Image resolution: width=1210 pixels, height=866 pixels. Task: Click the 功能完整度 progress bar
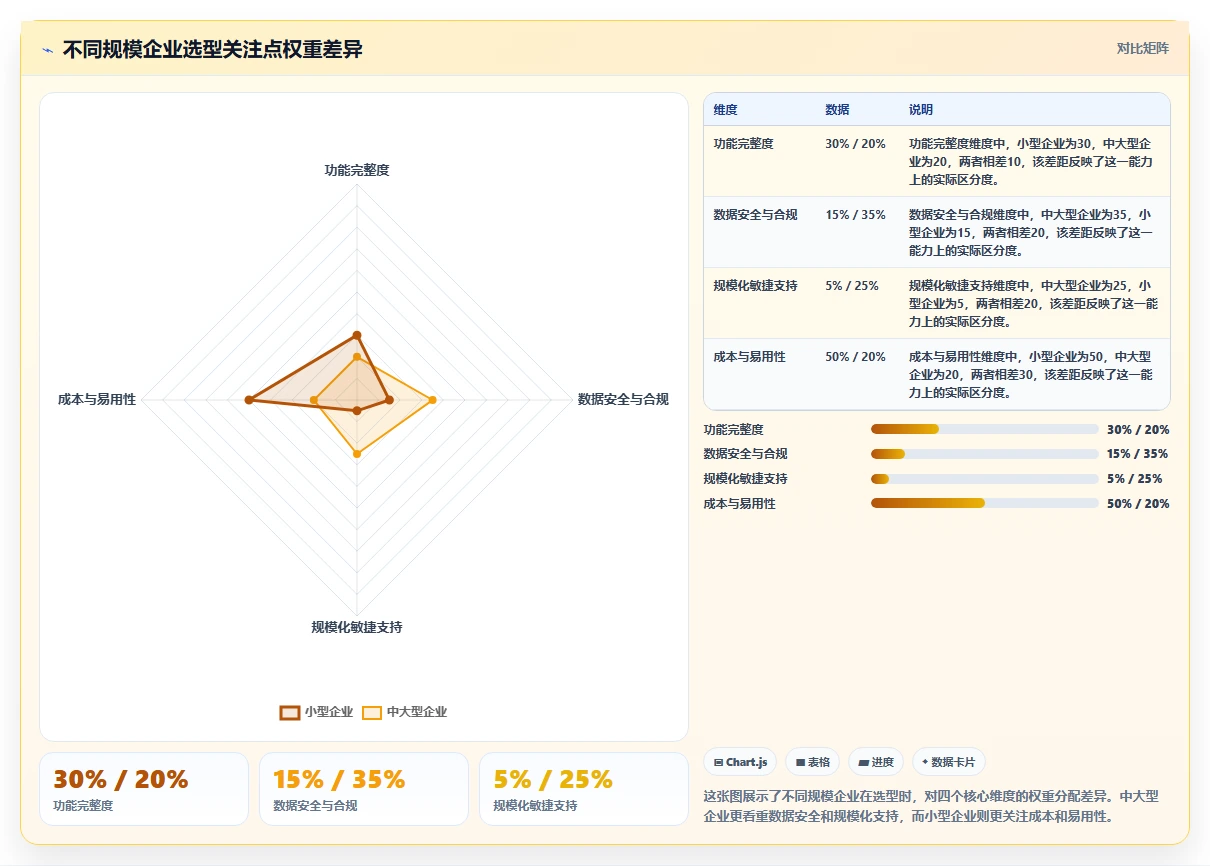[985, 429]
